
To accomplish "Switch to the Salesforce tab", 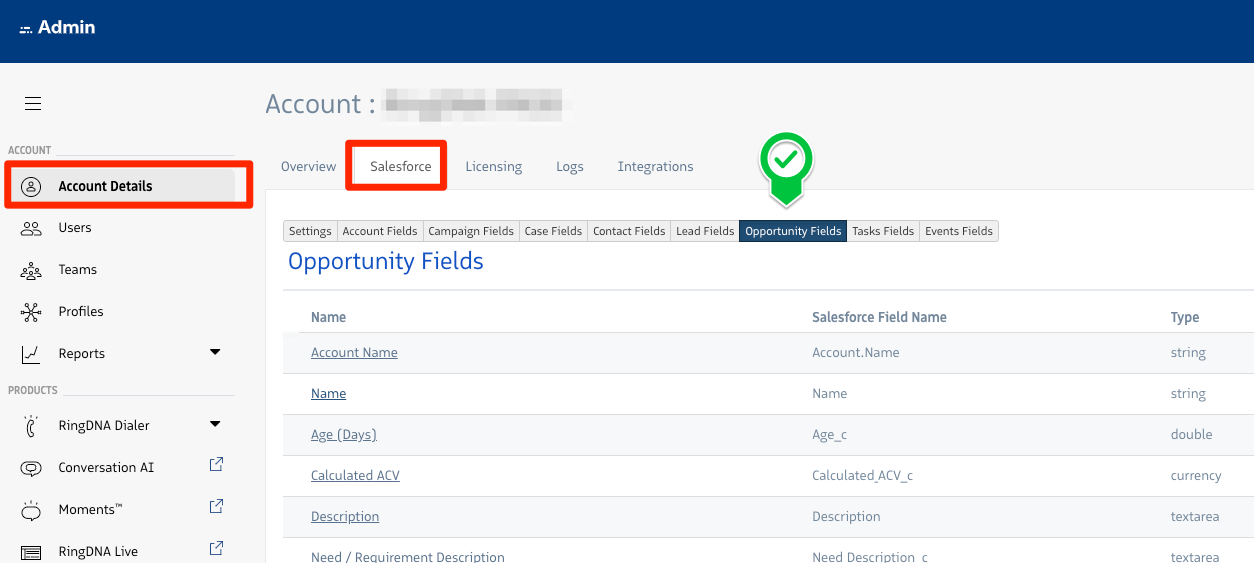I will pyautogui.click(x=401, y=167).
